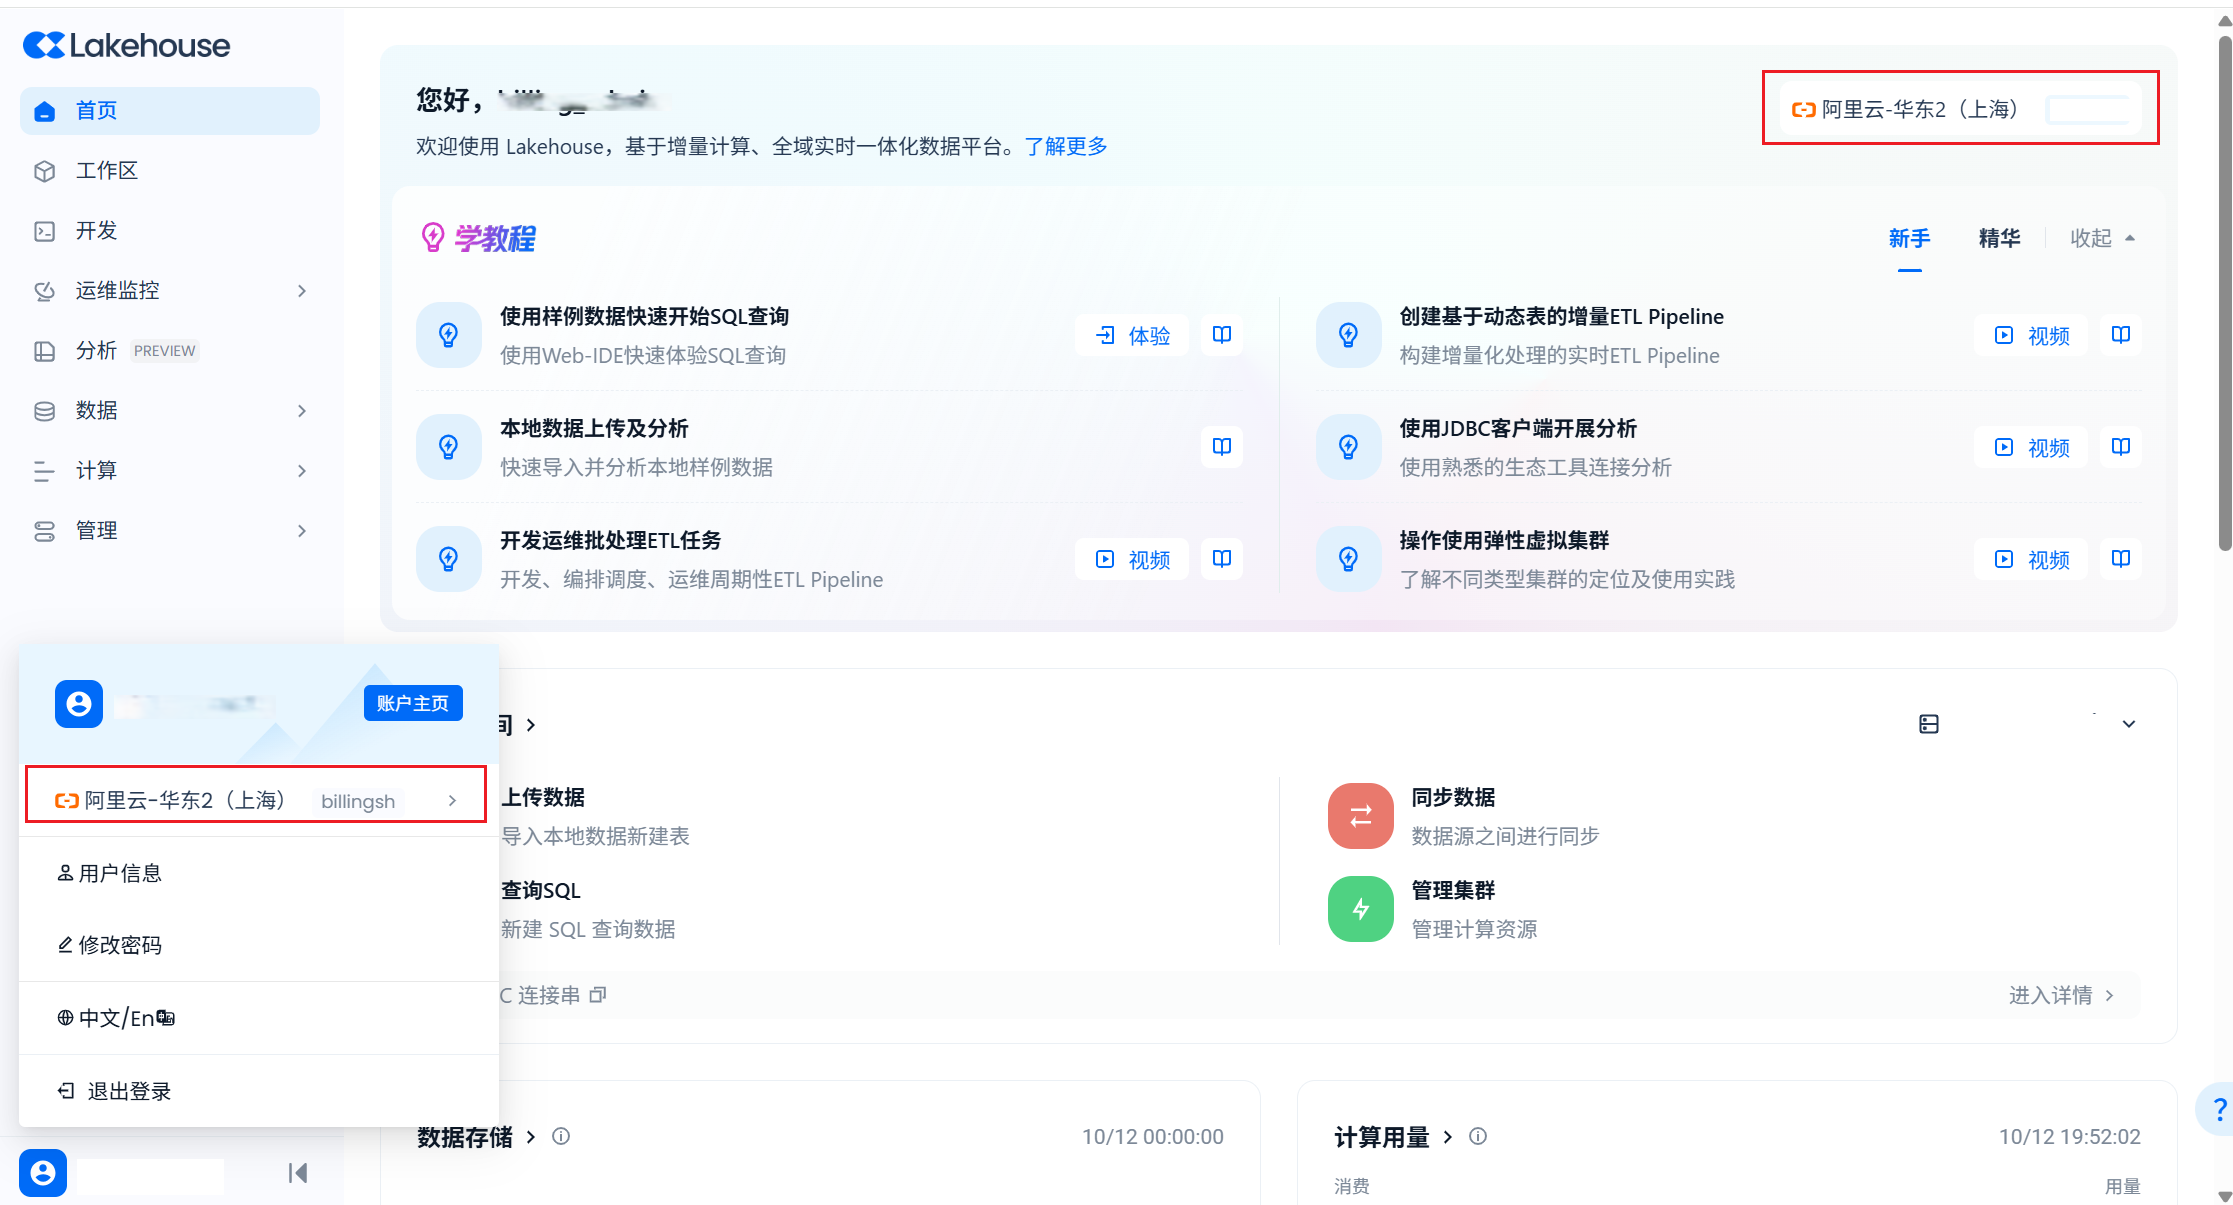
Task: Click the 同步数据 red swap icon
Action: 1360,816
